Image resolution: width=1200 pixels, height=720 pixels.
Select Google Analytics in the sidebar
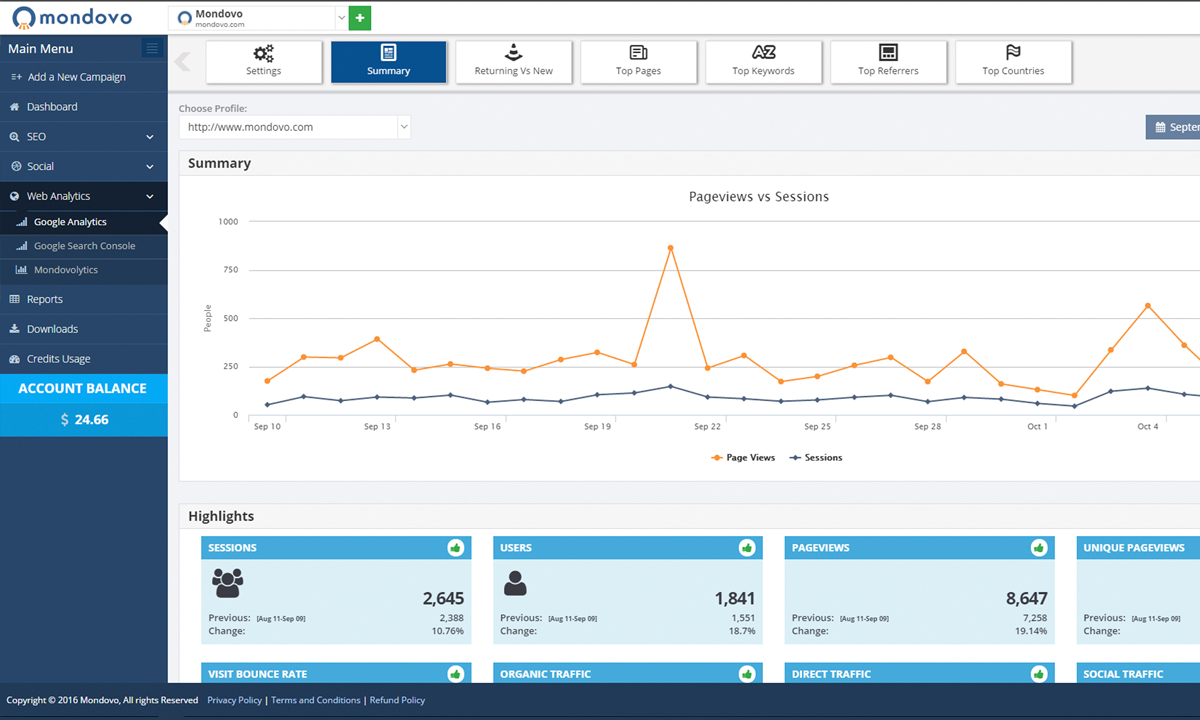(84, 222)
